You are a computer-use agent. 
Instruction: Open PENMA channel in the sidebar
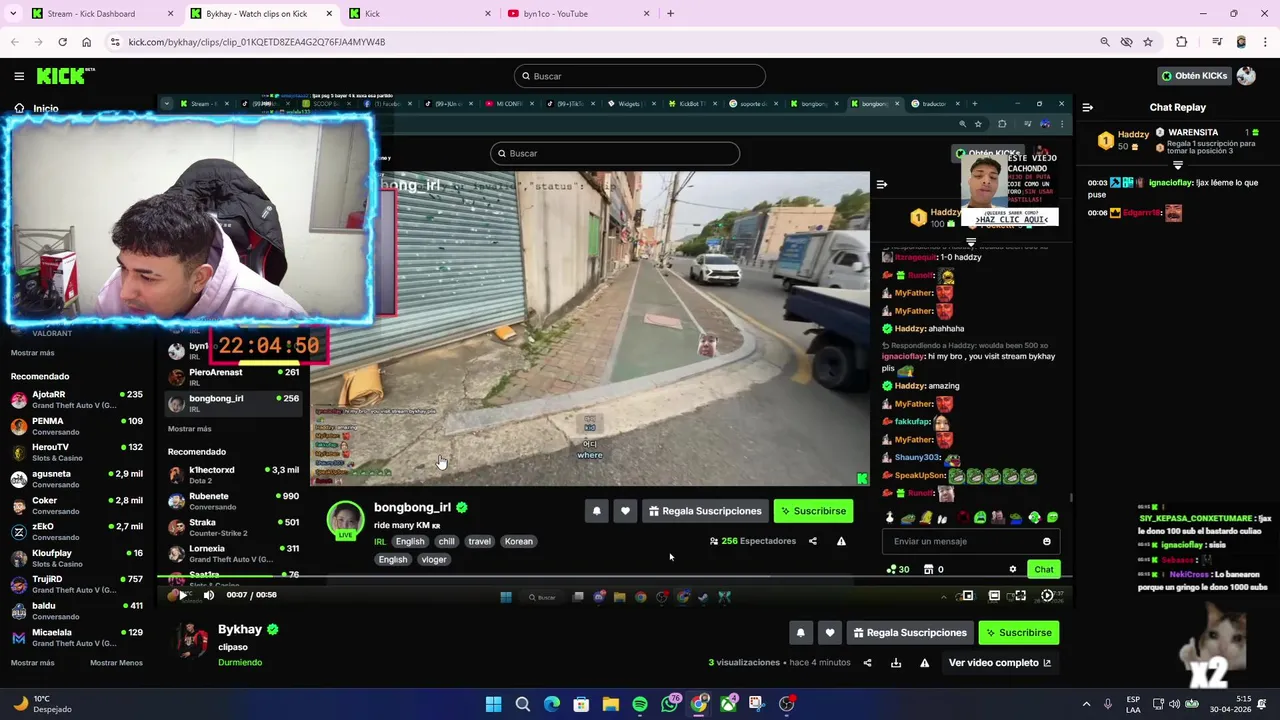click(77, 426)
